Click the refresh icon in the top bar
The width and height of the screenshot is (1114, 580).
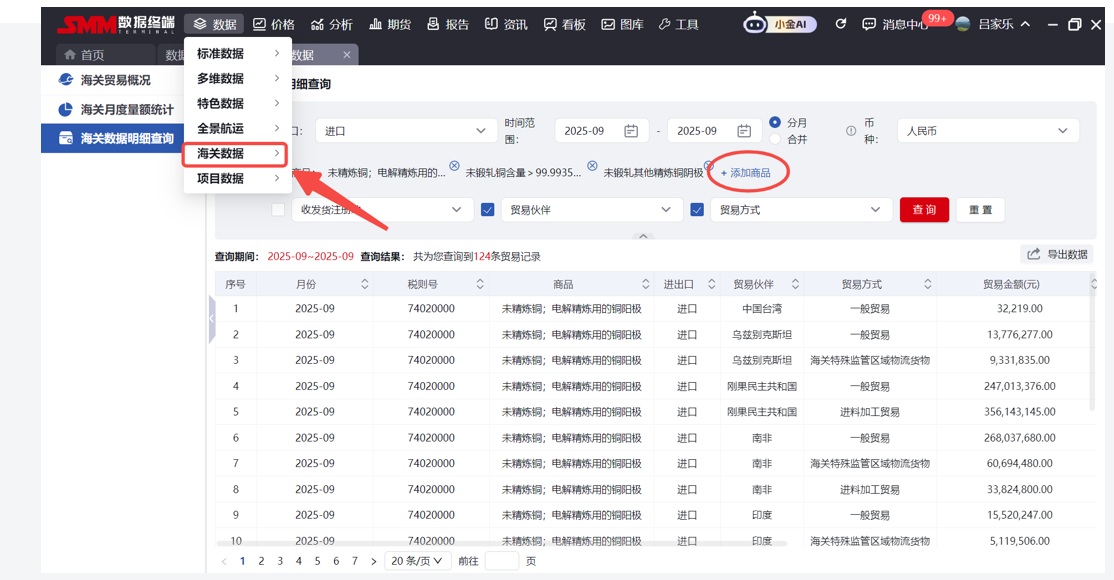(x=841, y=24)
